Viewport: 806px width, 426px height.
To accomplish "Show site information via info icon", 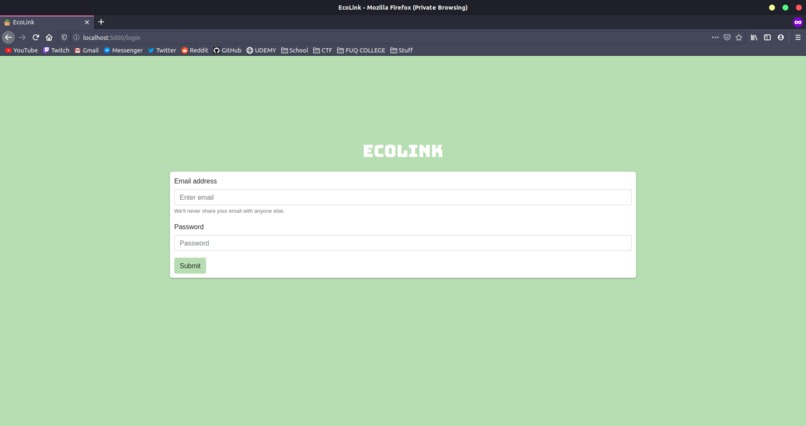I will 76,37.
